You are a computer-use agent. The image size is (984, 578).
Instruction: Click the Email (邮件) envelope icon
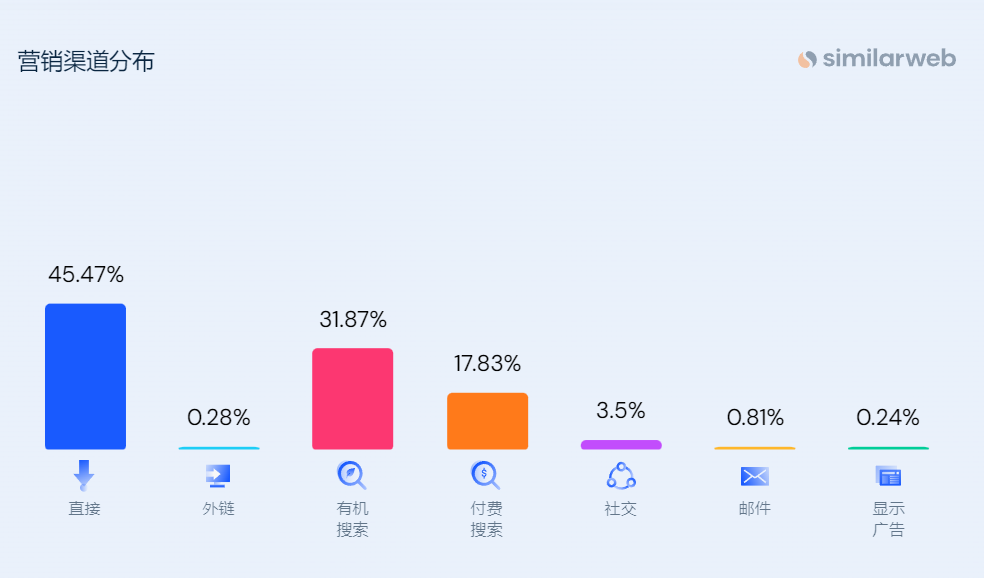tap(755, 476)
